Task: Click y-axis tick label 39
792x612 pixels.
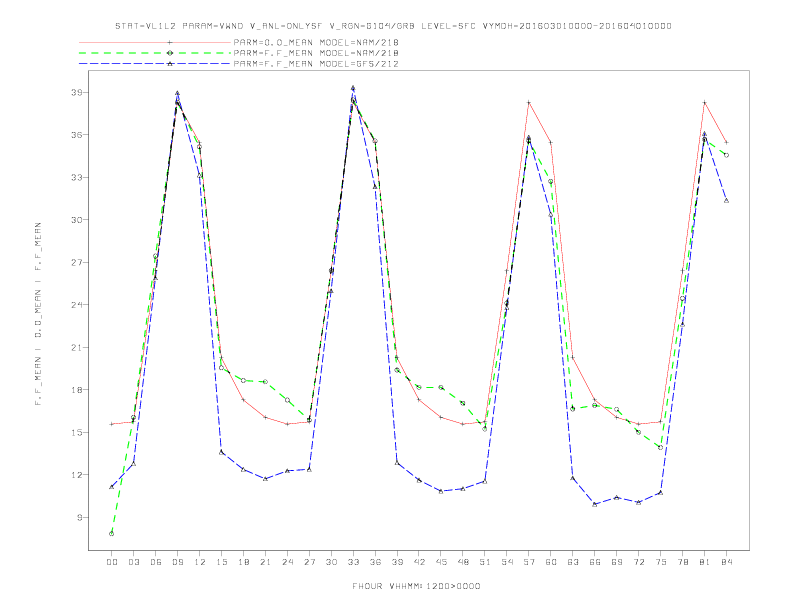Action: [x=77, y=92]
